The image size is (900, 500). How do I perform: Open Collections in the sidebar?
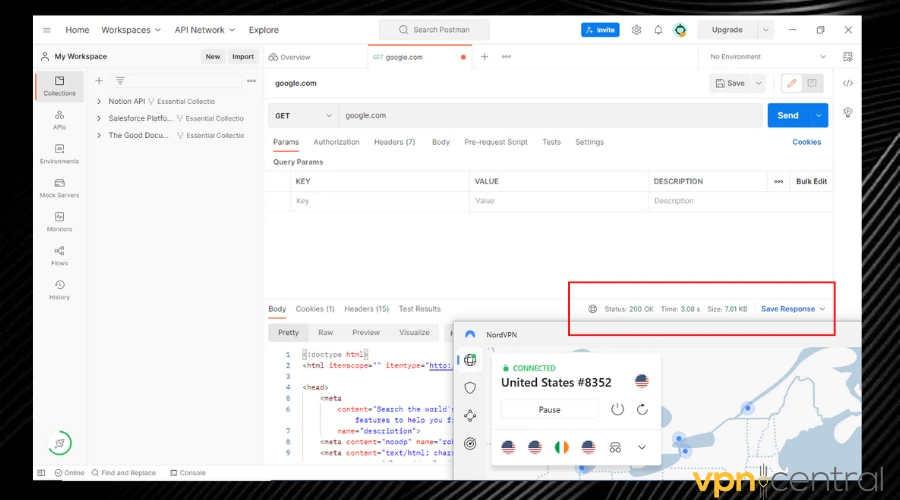pos(59,86)
